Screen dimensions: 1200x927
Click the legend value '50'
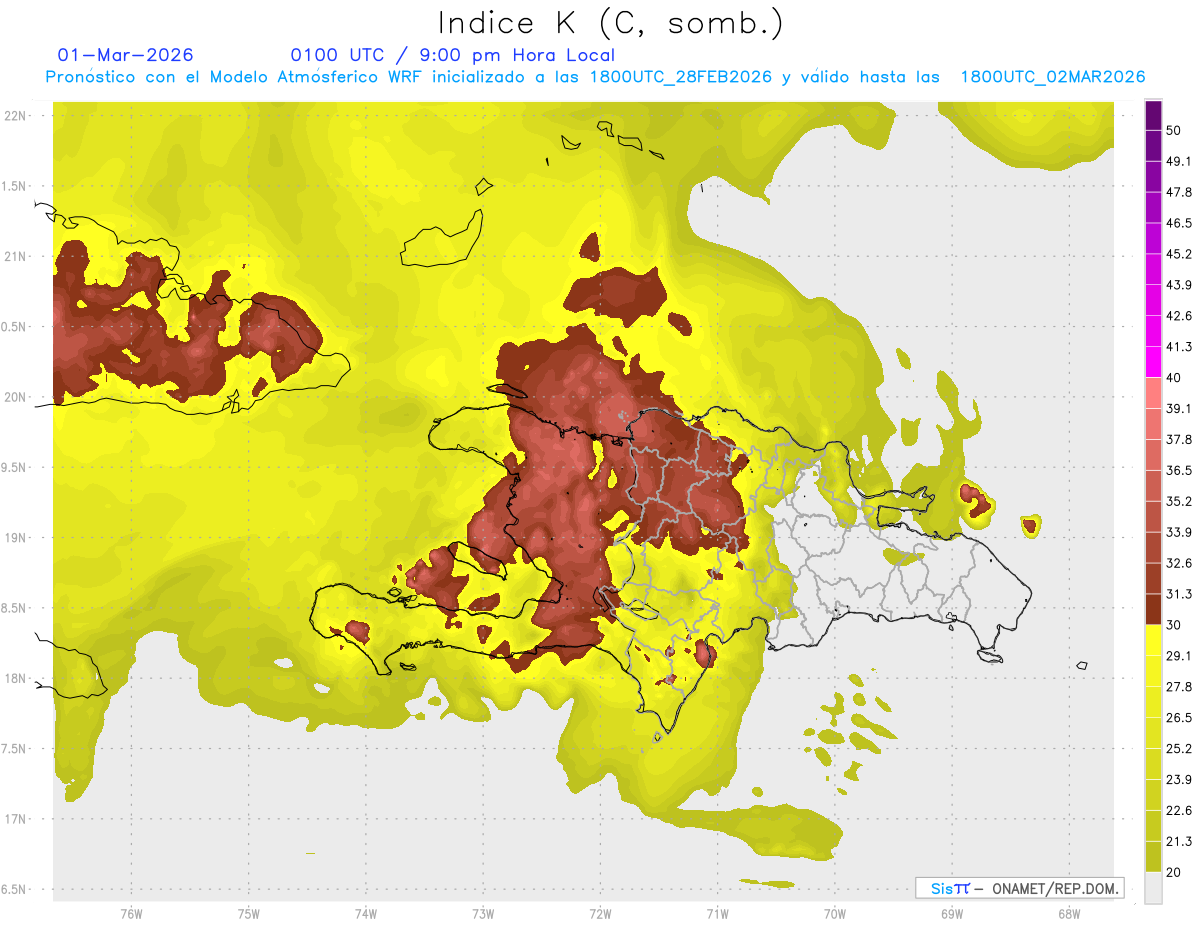click(x=1175, y=130)
